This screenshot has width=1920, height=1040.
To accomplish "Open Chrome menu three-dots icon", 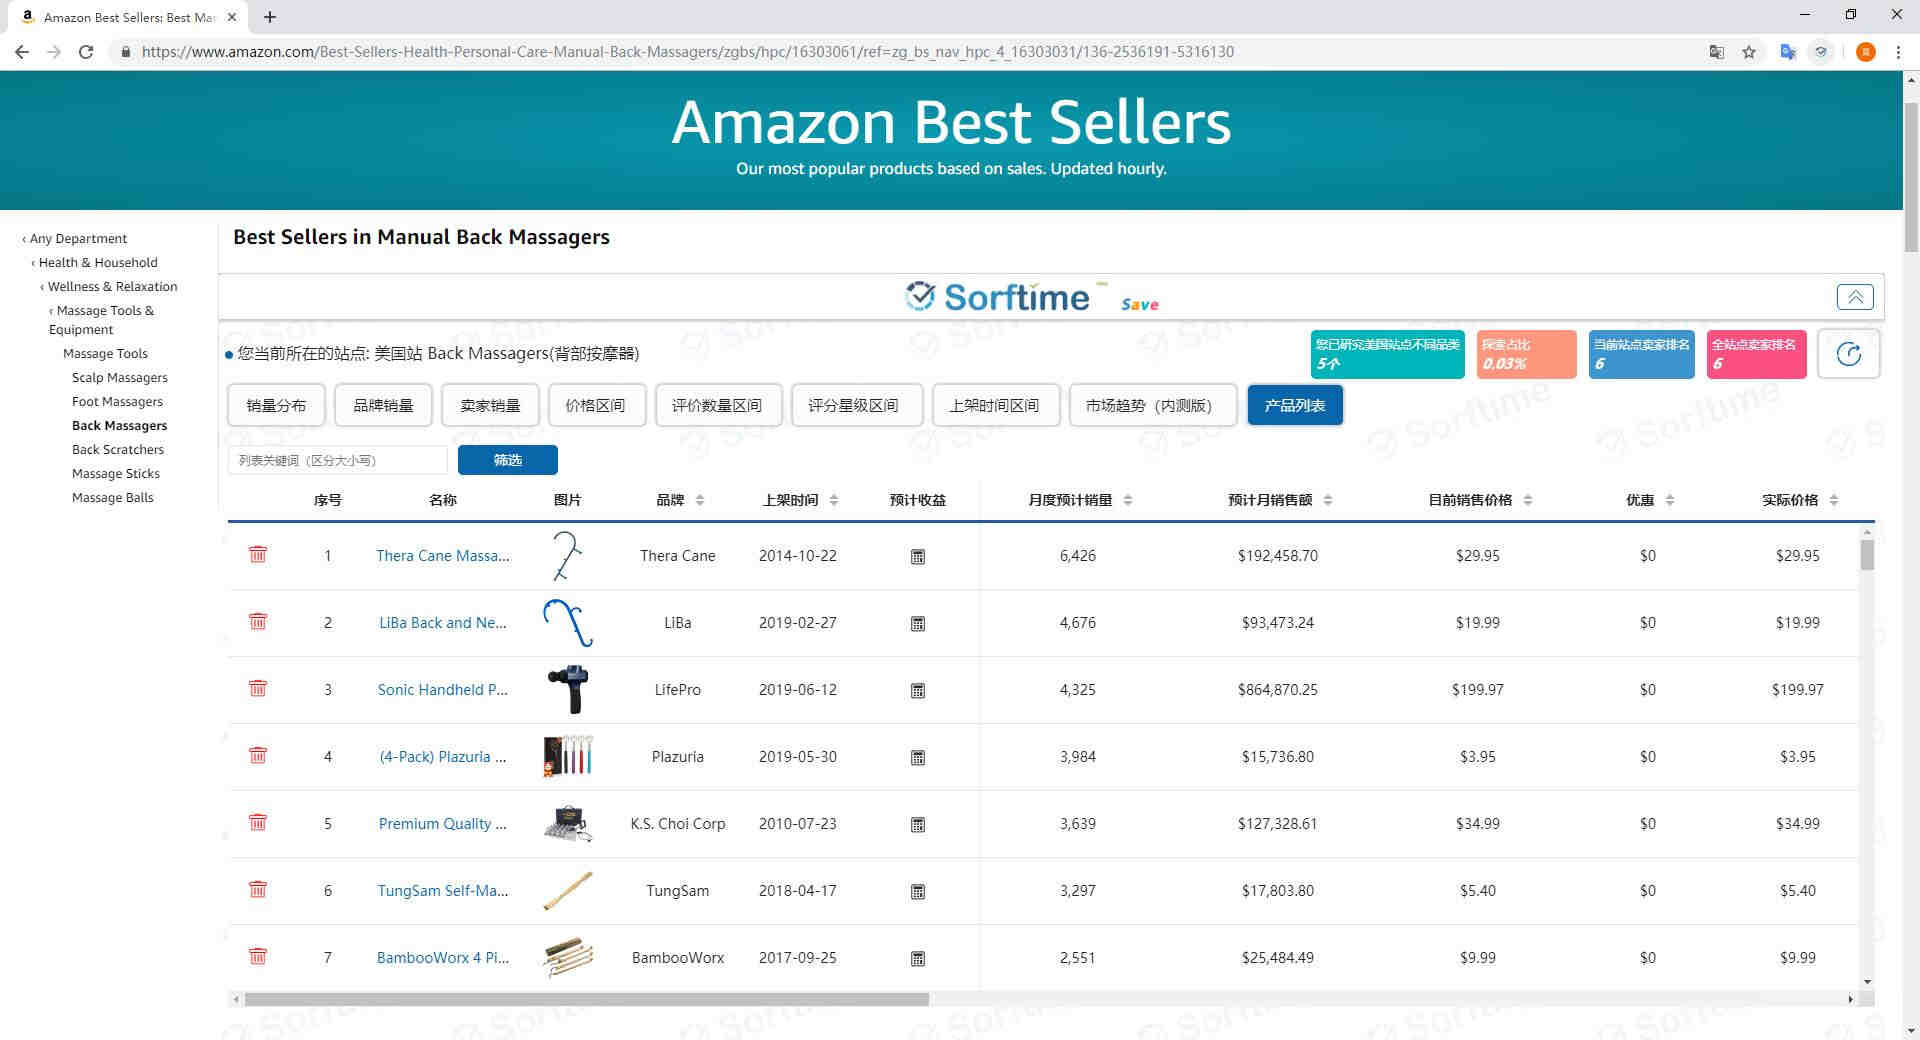I will (1898, 52).
